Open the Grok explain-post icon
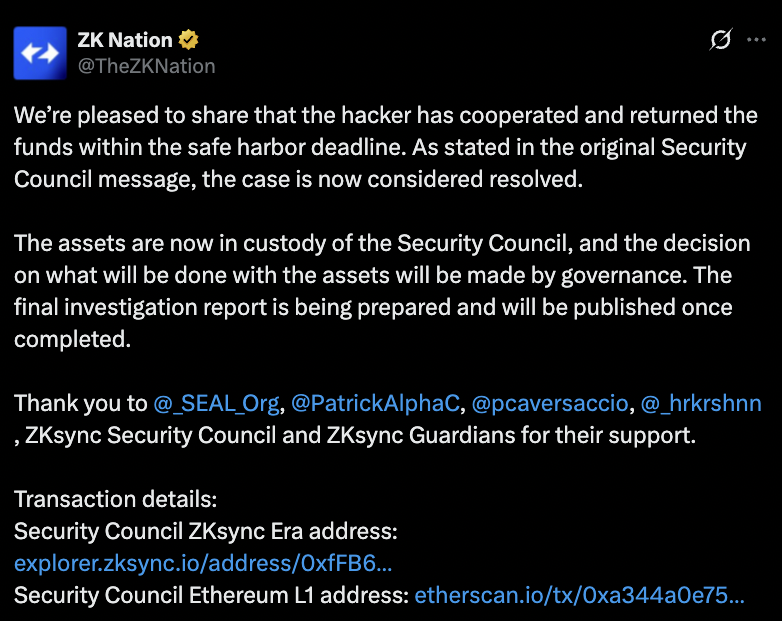The width and height of the screenshot is (782, 621). (x=719, y=40)
